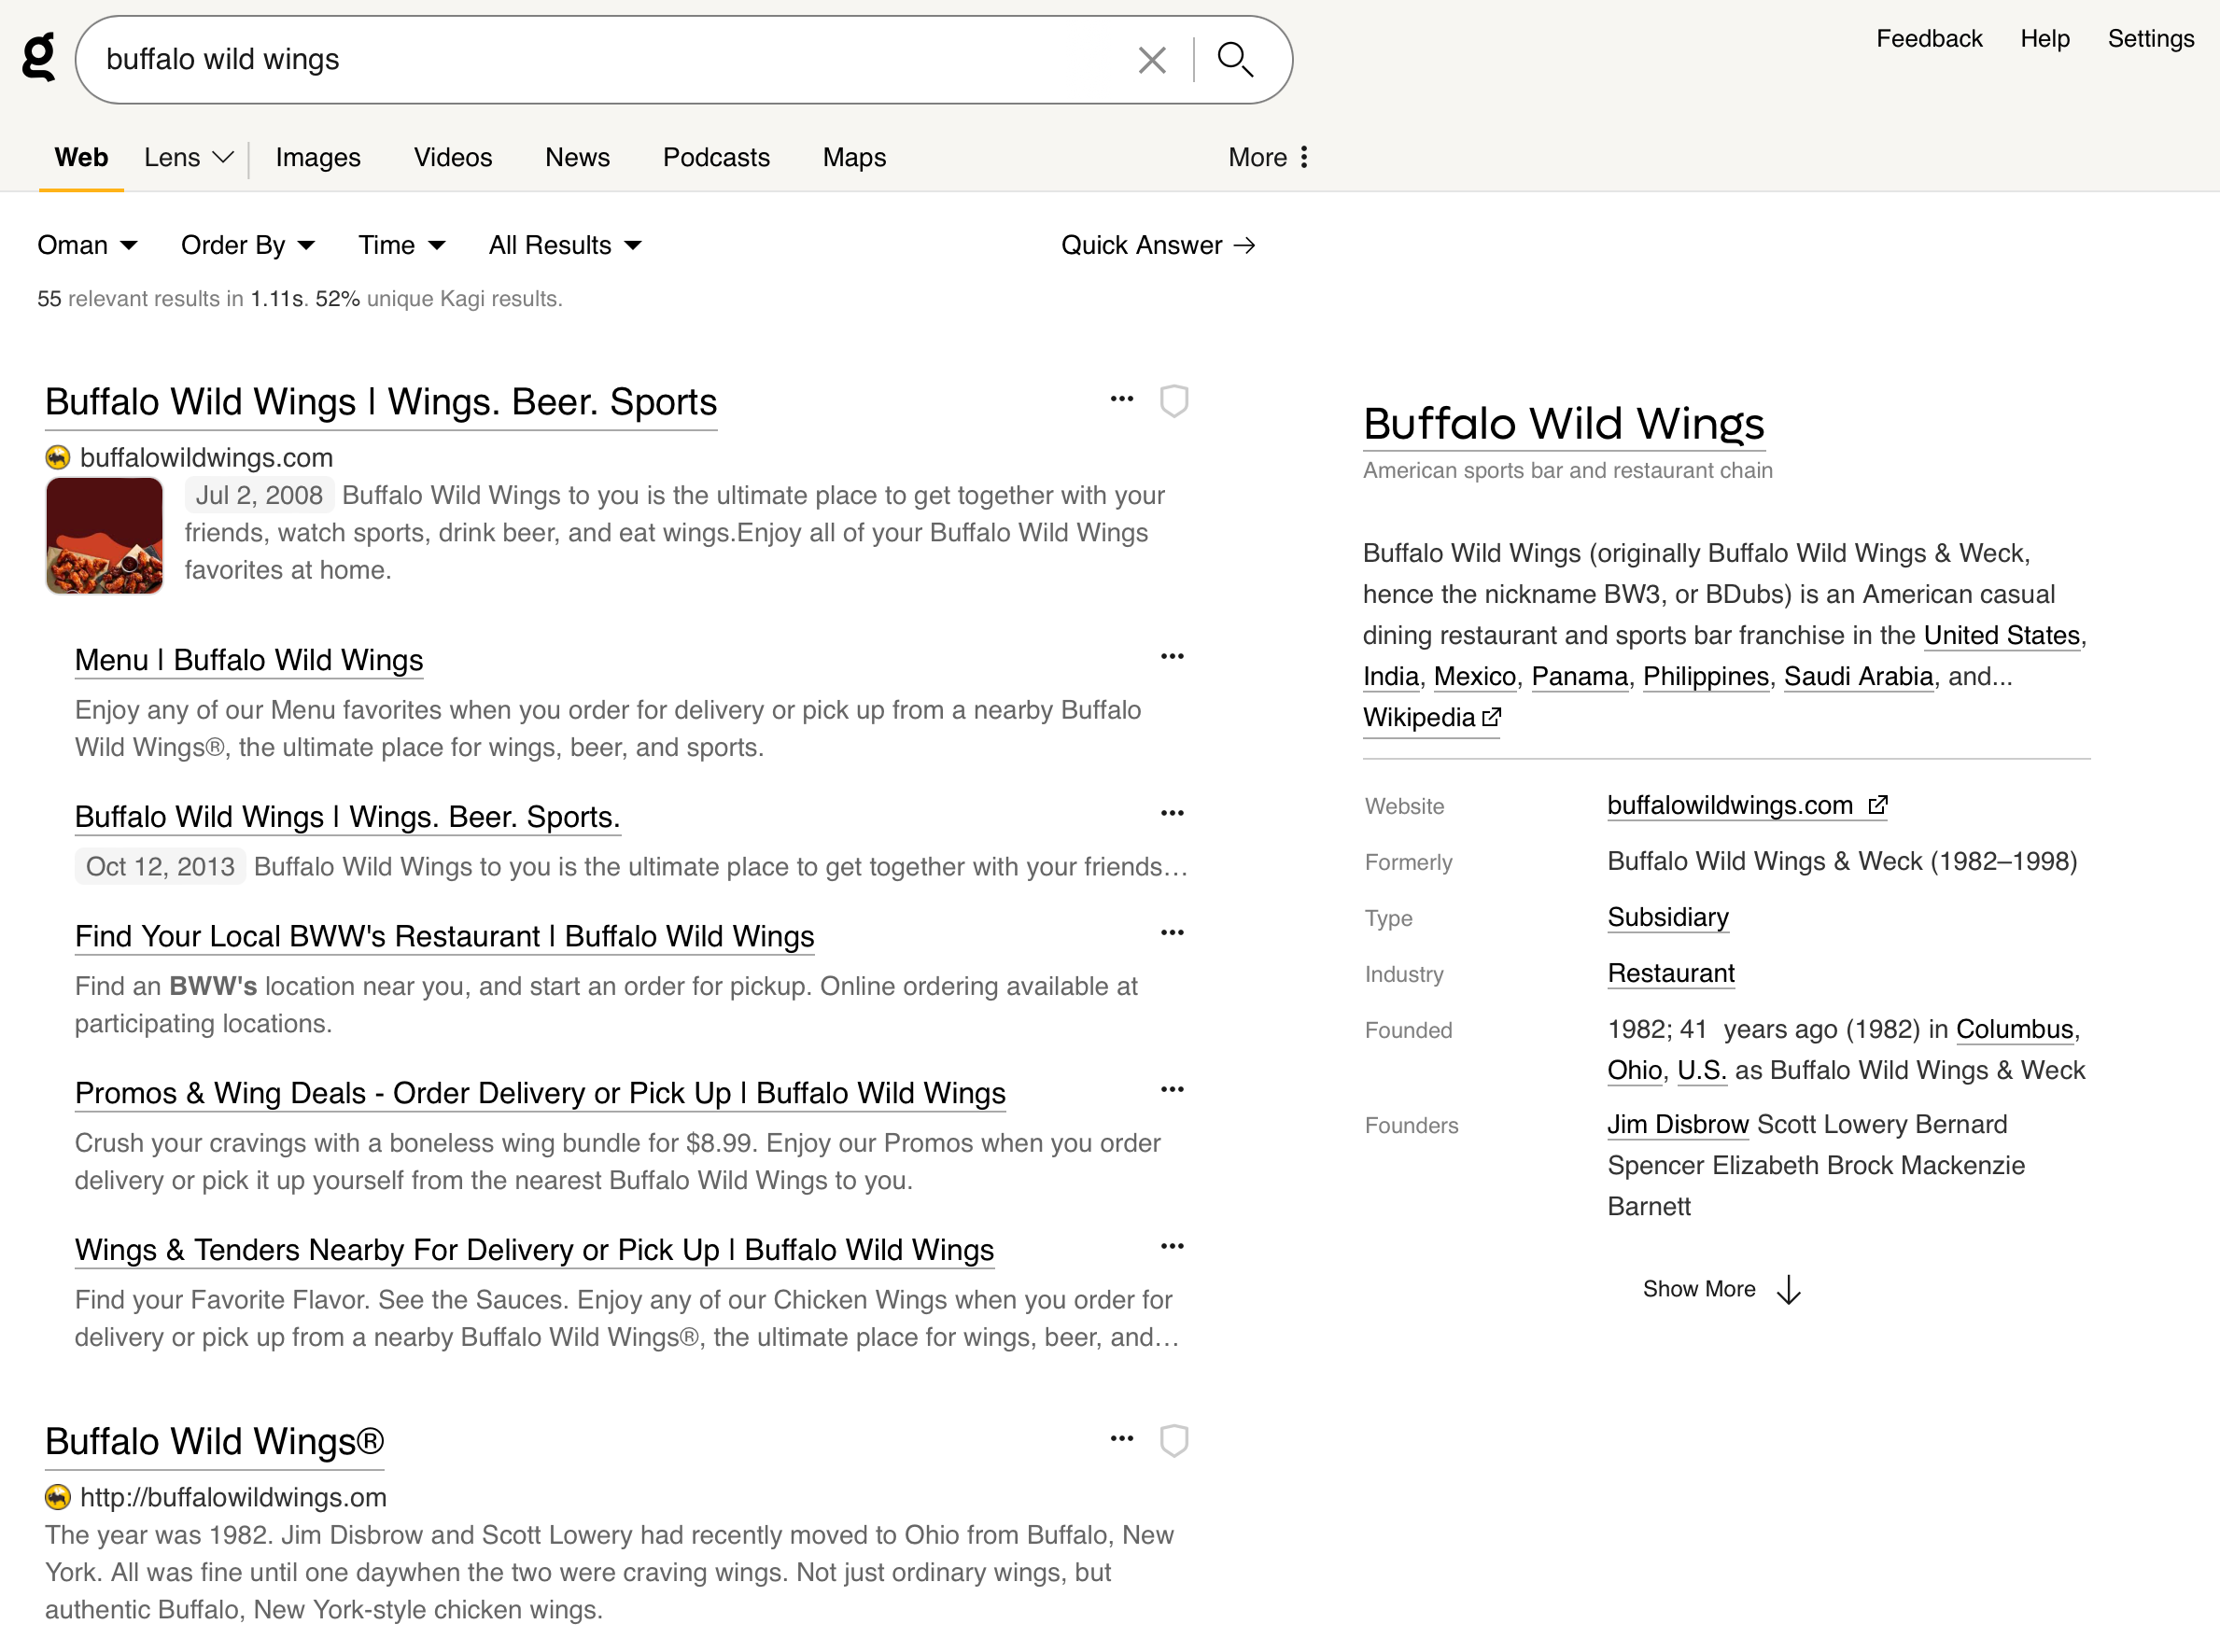Click shield icon for Buffalo Wild Wings® result
Viewport: 2220px width, 1652px height.
coord(1174,1441)
